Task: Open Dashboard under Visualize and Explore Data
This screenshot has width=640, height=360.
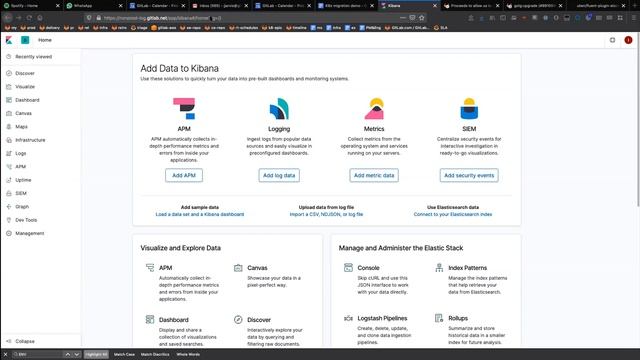Action: click(x=173, y=320)
